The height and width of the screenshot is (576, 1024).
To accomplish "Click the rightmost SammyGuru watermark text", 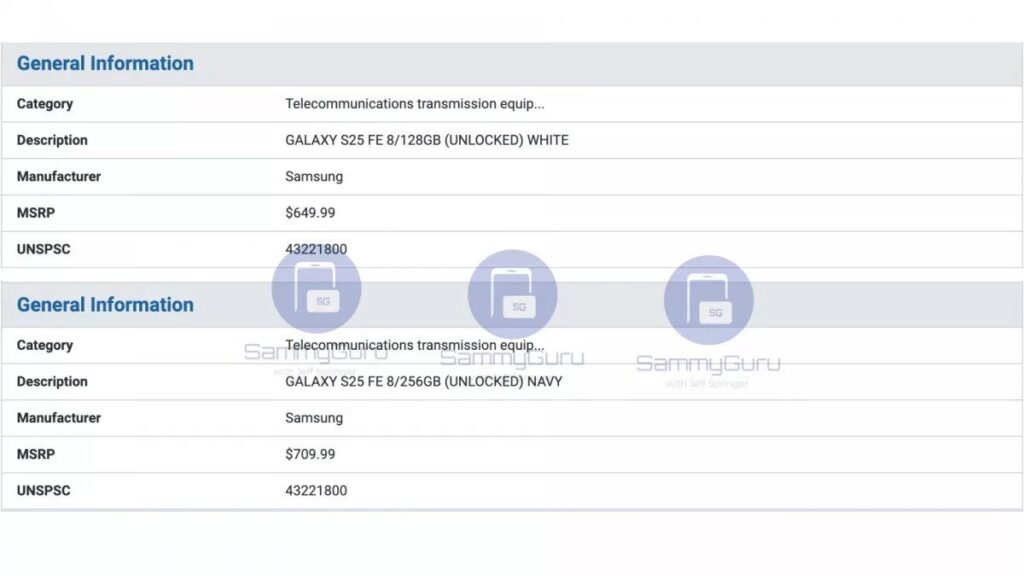I will click(709, 364).
